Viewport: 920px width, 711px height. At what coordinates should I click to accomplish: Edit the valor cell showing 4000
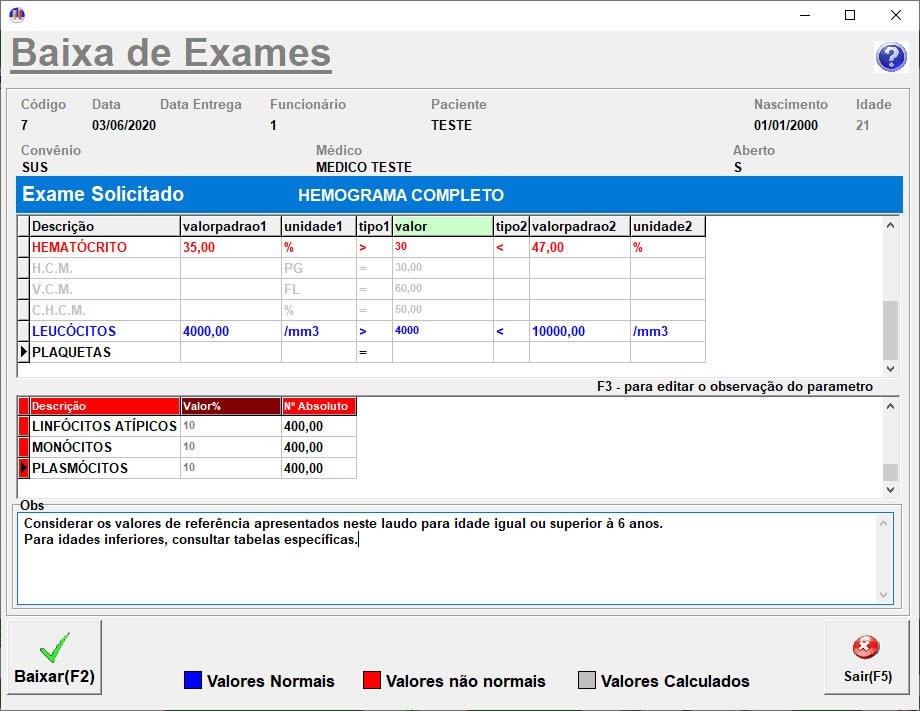pos(442,331)
